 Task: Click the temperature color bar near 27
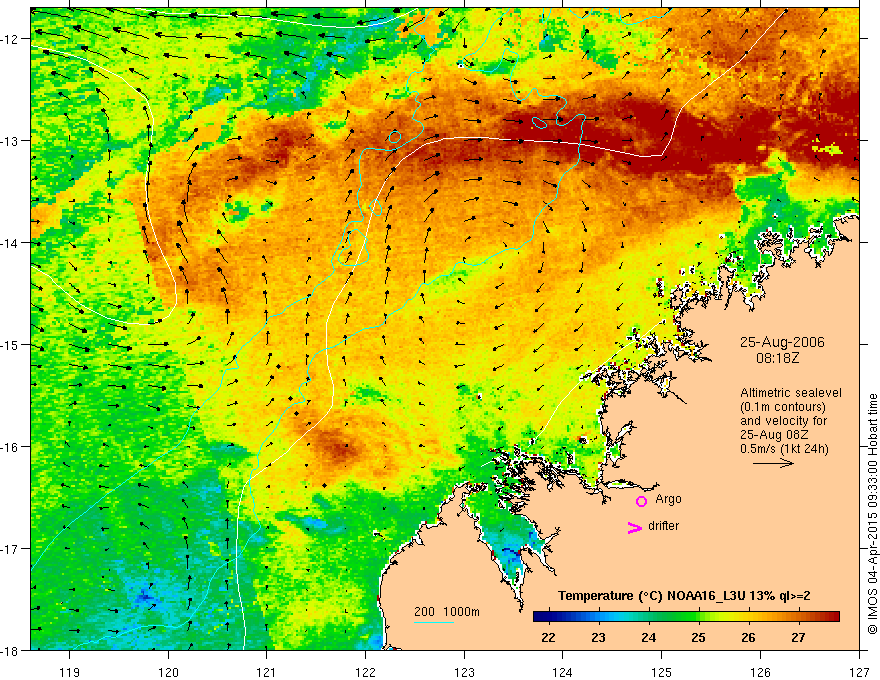(x=799, y=617)
